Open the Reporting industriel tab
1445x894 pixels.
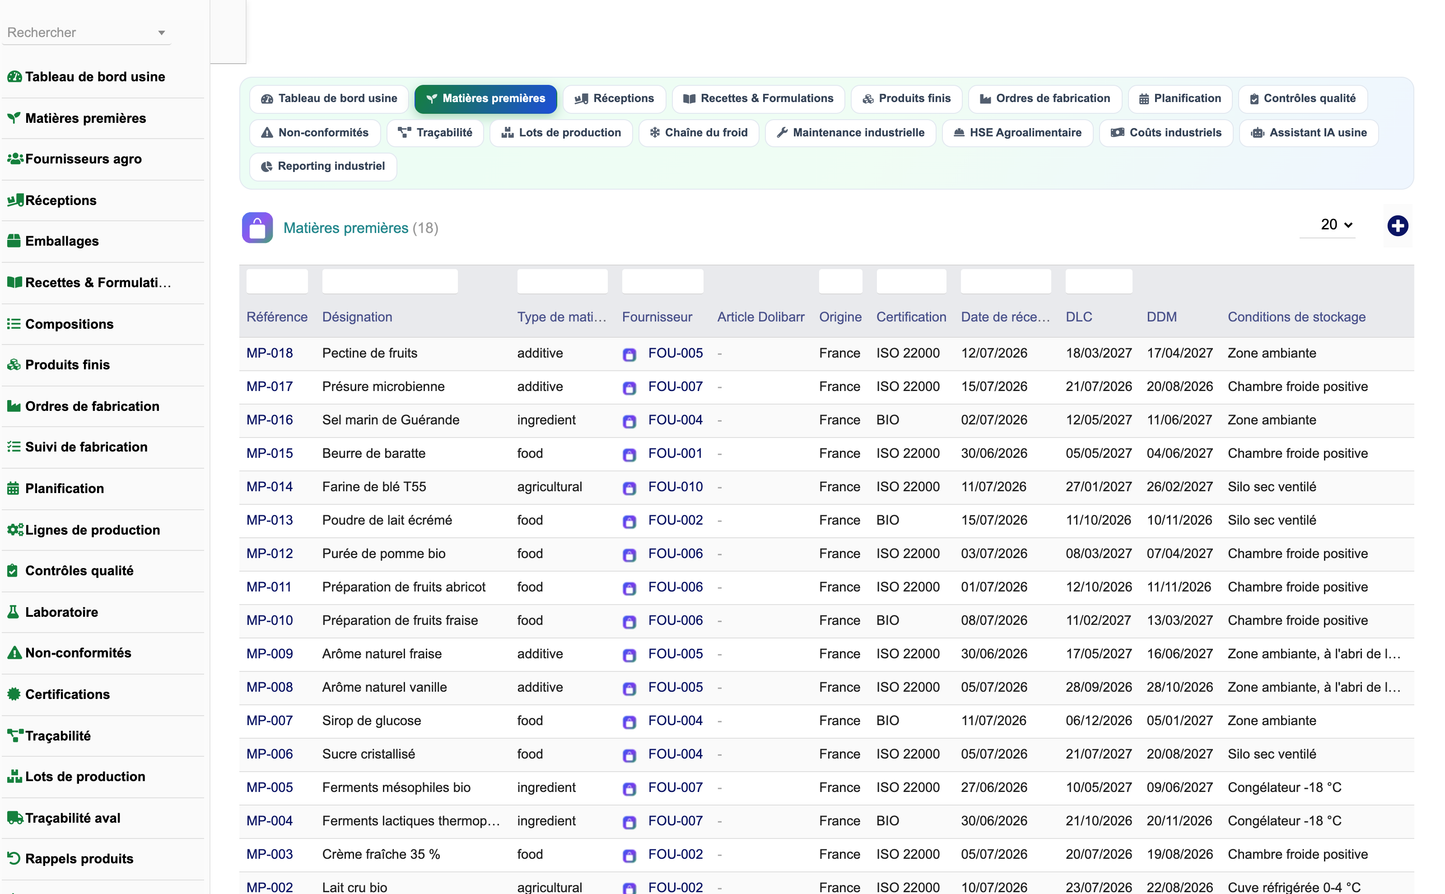(323, 166)
